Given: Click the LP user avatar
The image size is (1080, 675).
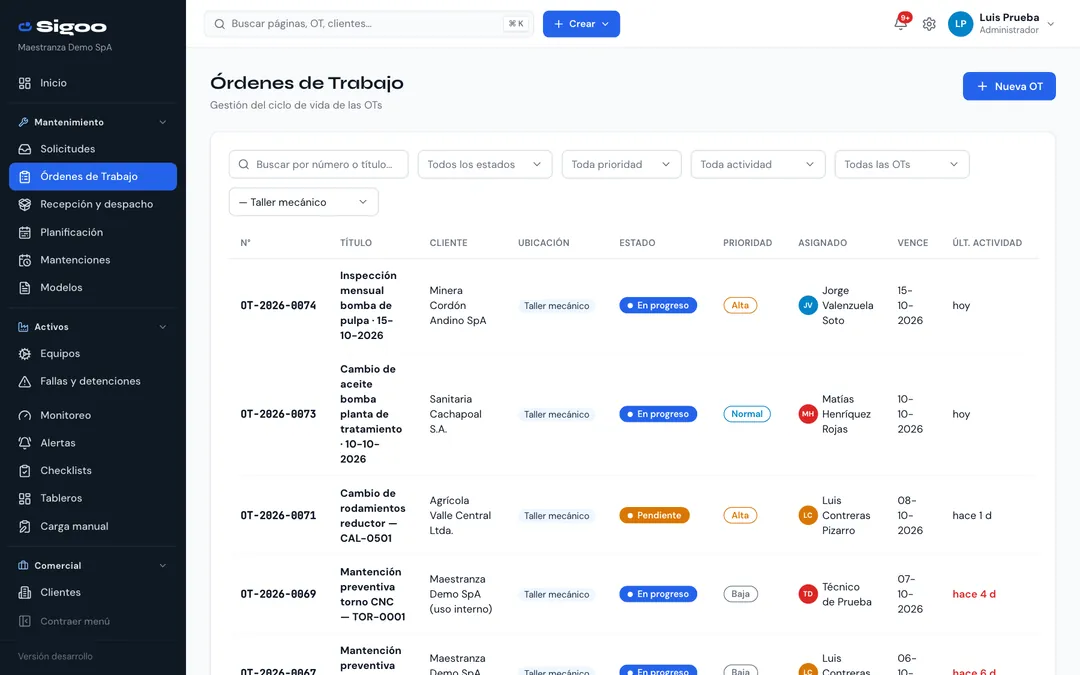Looking at the screenshot, I should pyautogui.click(x=960, y=24).
